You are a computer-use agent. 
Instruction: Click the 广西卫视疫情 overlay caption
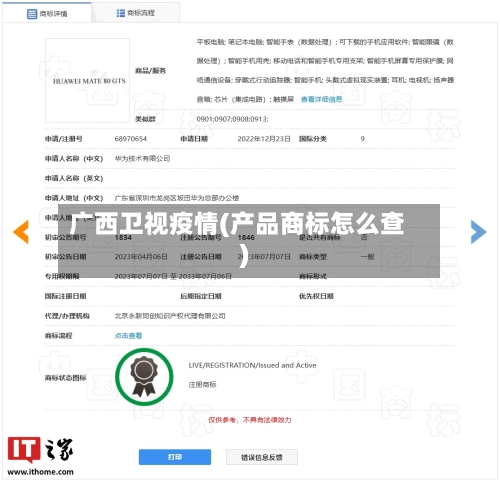point(249,241)
